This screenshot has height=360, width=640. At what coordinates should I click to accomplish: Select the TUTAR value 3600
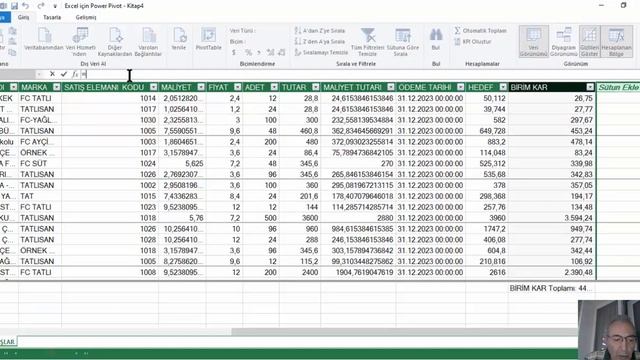tap(300, 218)
